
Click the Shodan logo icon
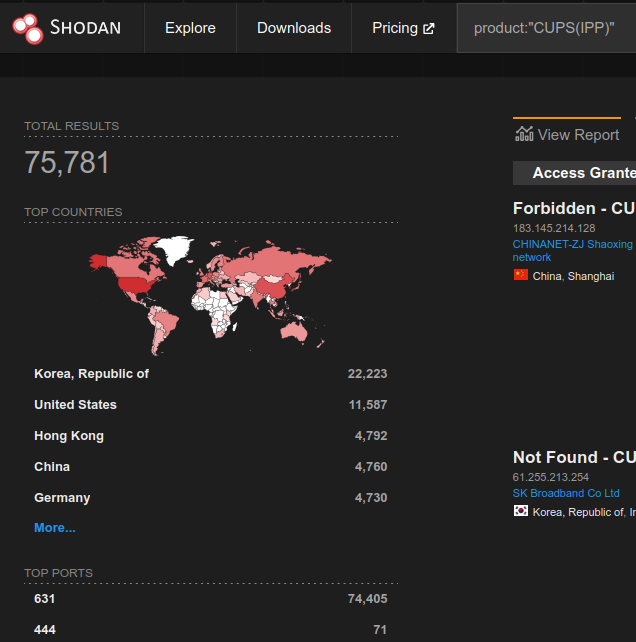27,28
